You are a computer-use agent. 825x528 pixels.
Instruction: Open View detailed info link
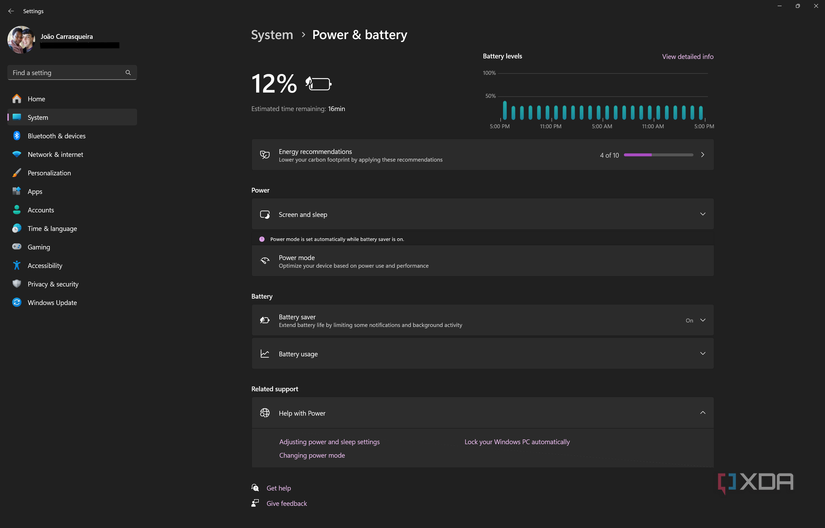(688, 56)
